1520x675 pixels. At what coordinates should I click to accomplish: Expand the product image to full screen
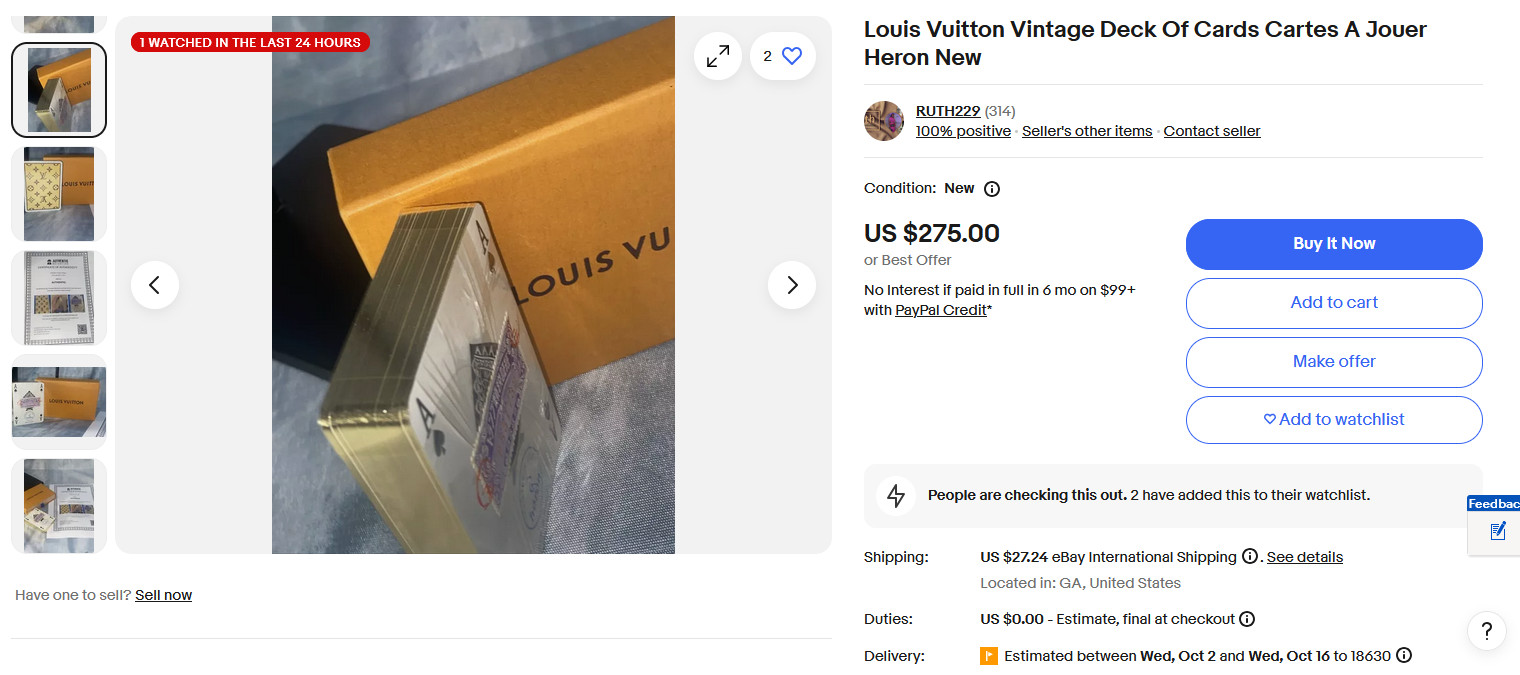tap(718, 57)
